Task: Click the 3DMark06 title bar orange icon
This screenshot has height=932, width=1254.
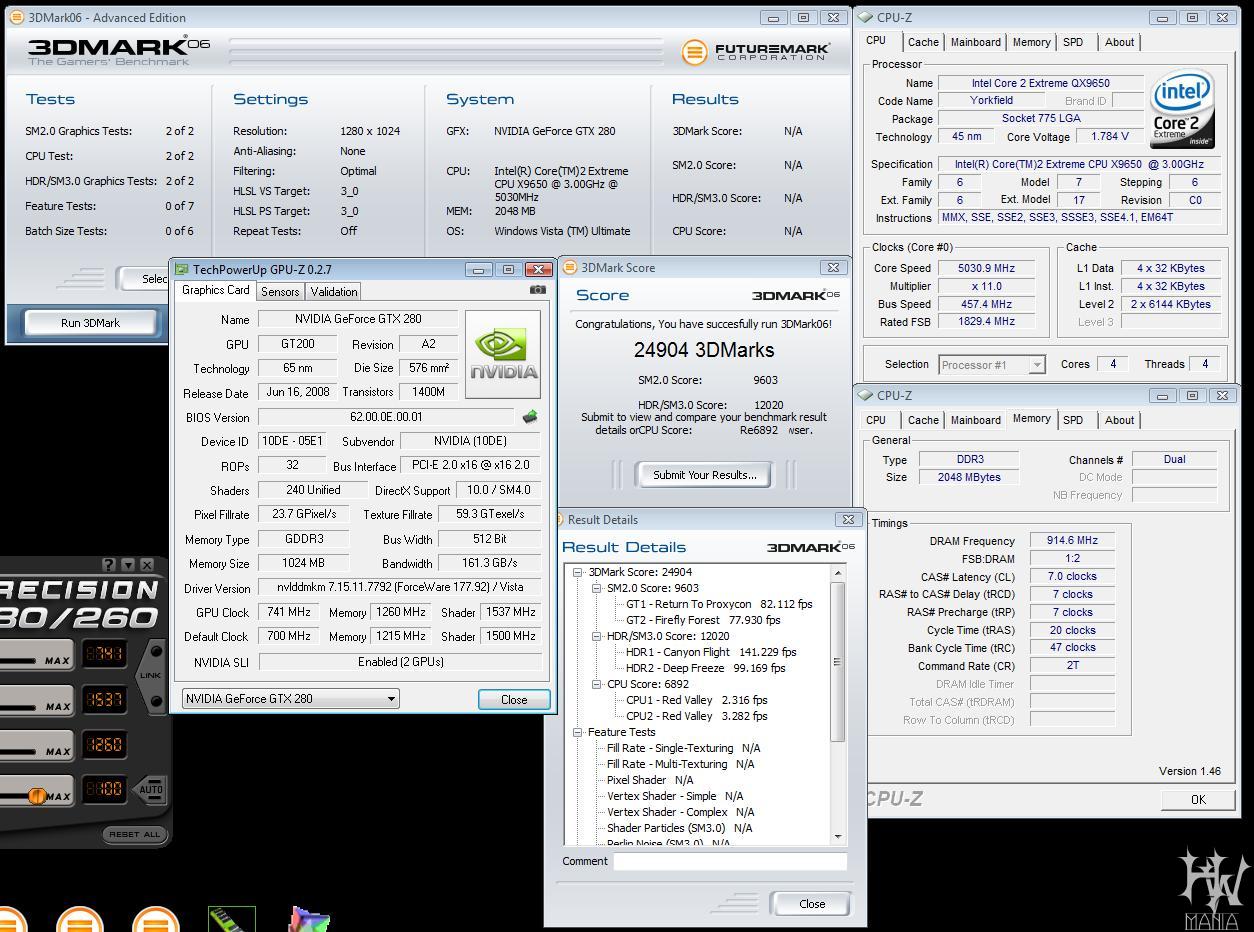Action: (x=16, y=17)
